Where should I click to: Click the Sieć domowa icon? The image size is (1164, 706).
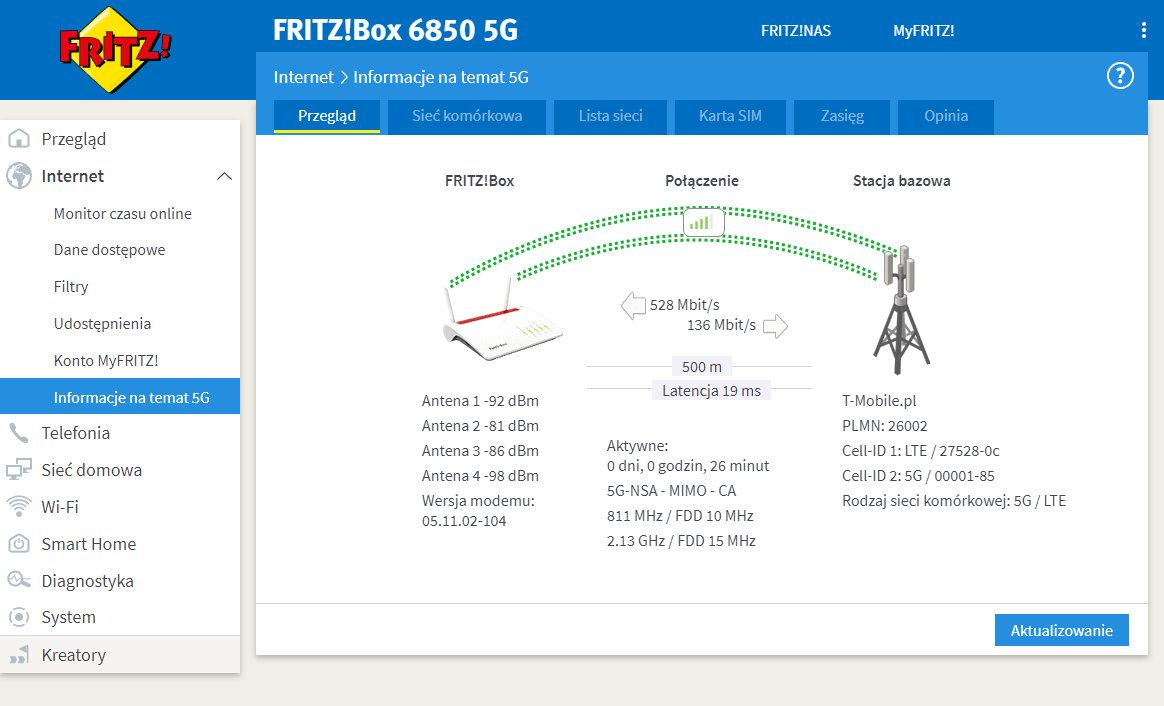point(20,469)
